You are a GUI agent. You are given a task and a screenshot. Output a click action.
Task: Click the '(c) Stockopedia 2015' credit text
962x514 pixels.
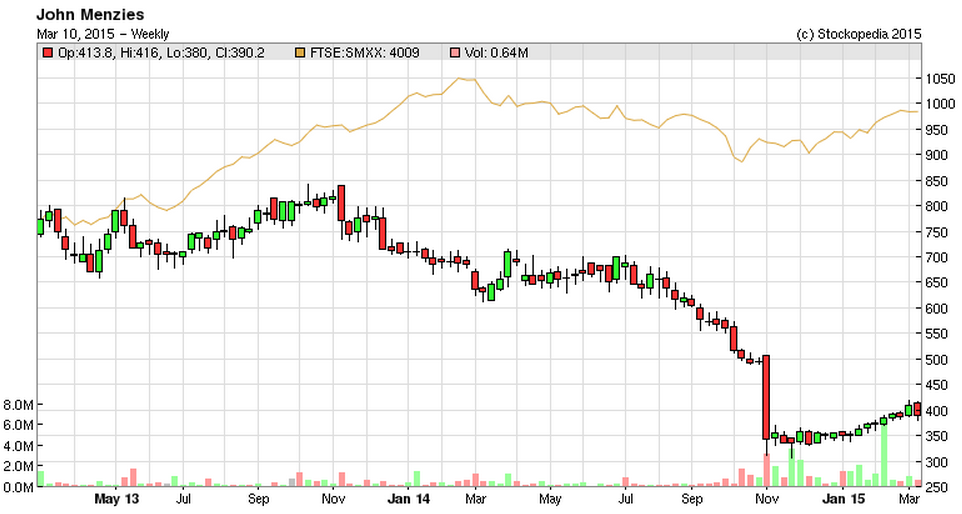tap(858, 34)
